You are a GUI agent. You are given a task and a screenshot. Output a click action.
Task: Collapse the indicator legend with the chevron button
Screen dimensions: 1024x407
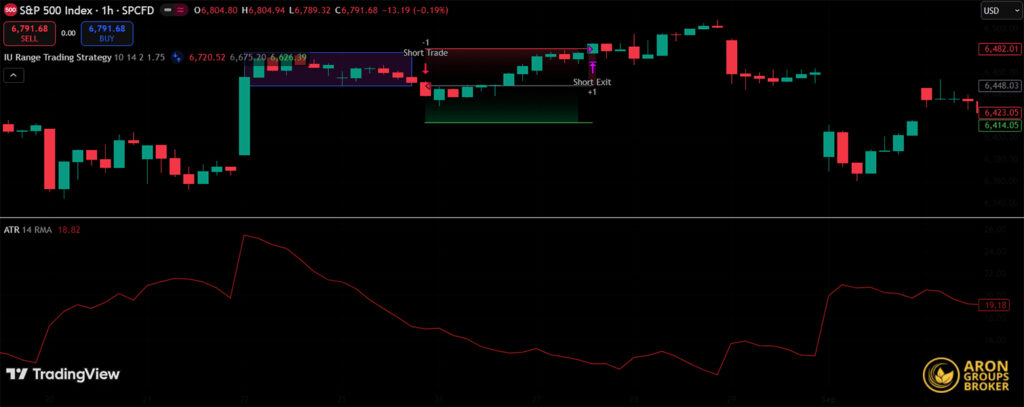pos(12,77)
